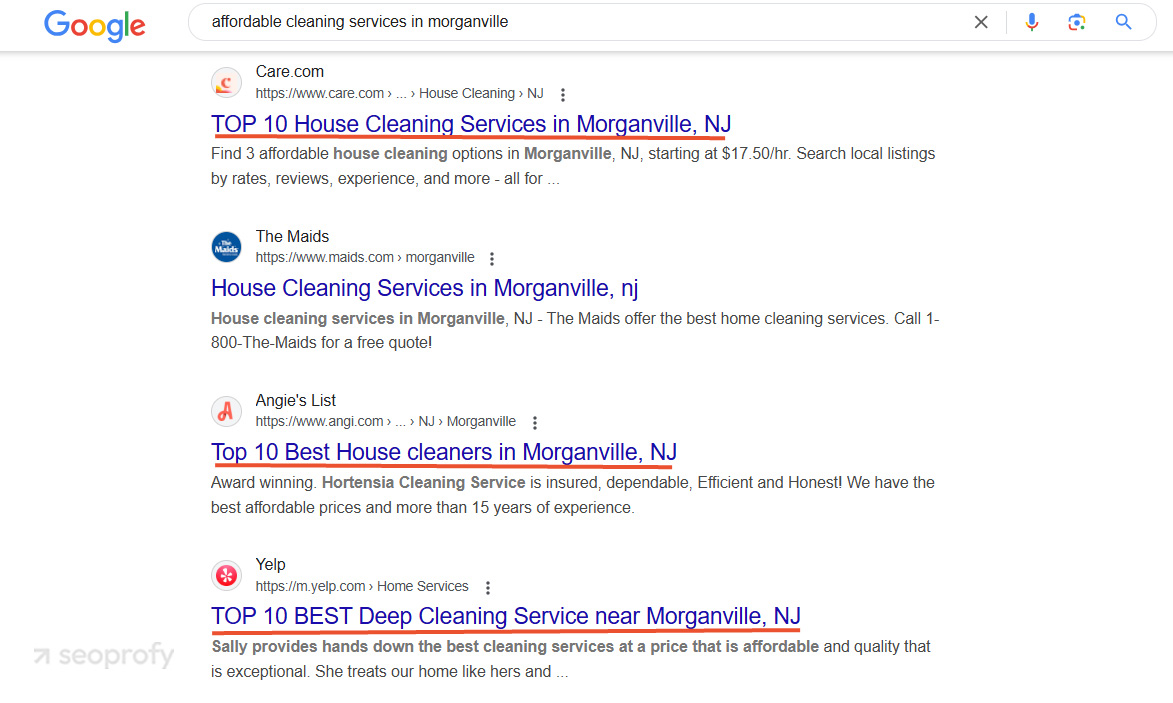This screenshot has width=1173, height=703.
Task: Open House Cleaning Services in Morganville, nj link
Action: pyautogui.click(x=424, y=288)
